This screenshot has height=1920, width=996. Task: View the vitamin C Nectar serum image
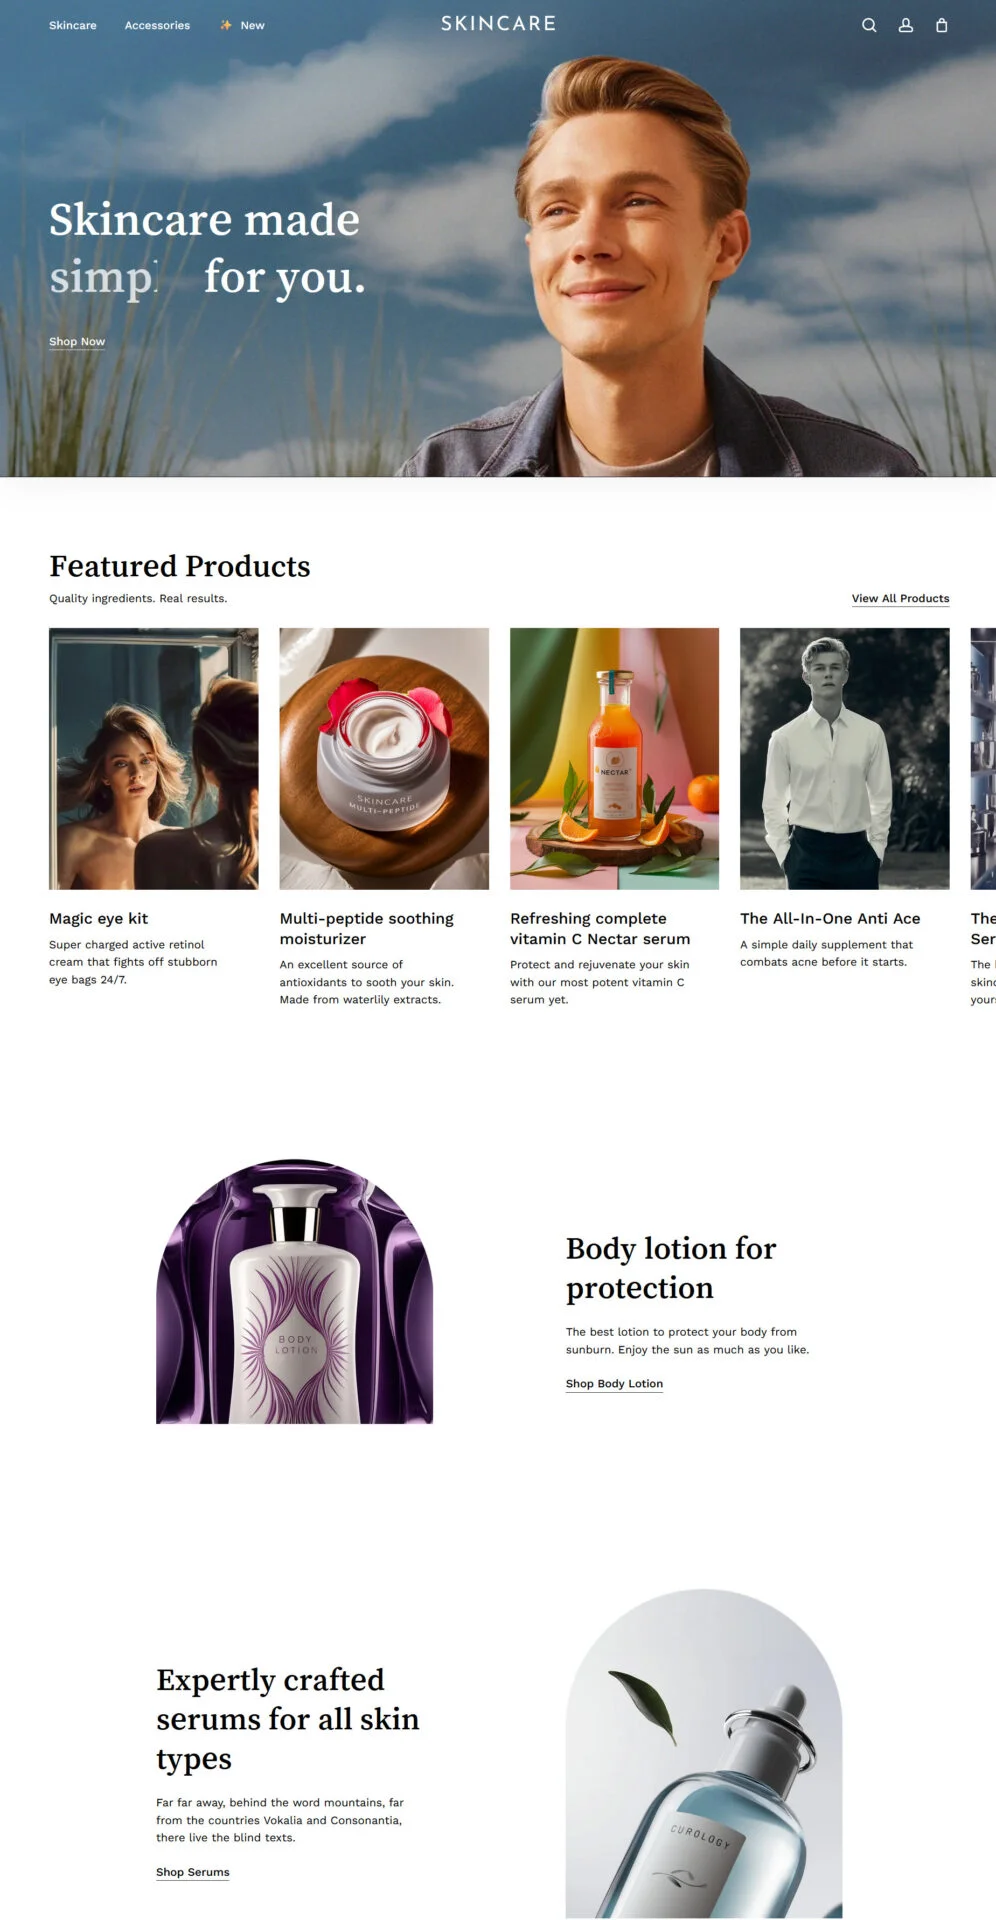pyautogui.click(x=614, y=758)
